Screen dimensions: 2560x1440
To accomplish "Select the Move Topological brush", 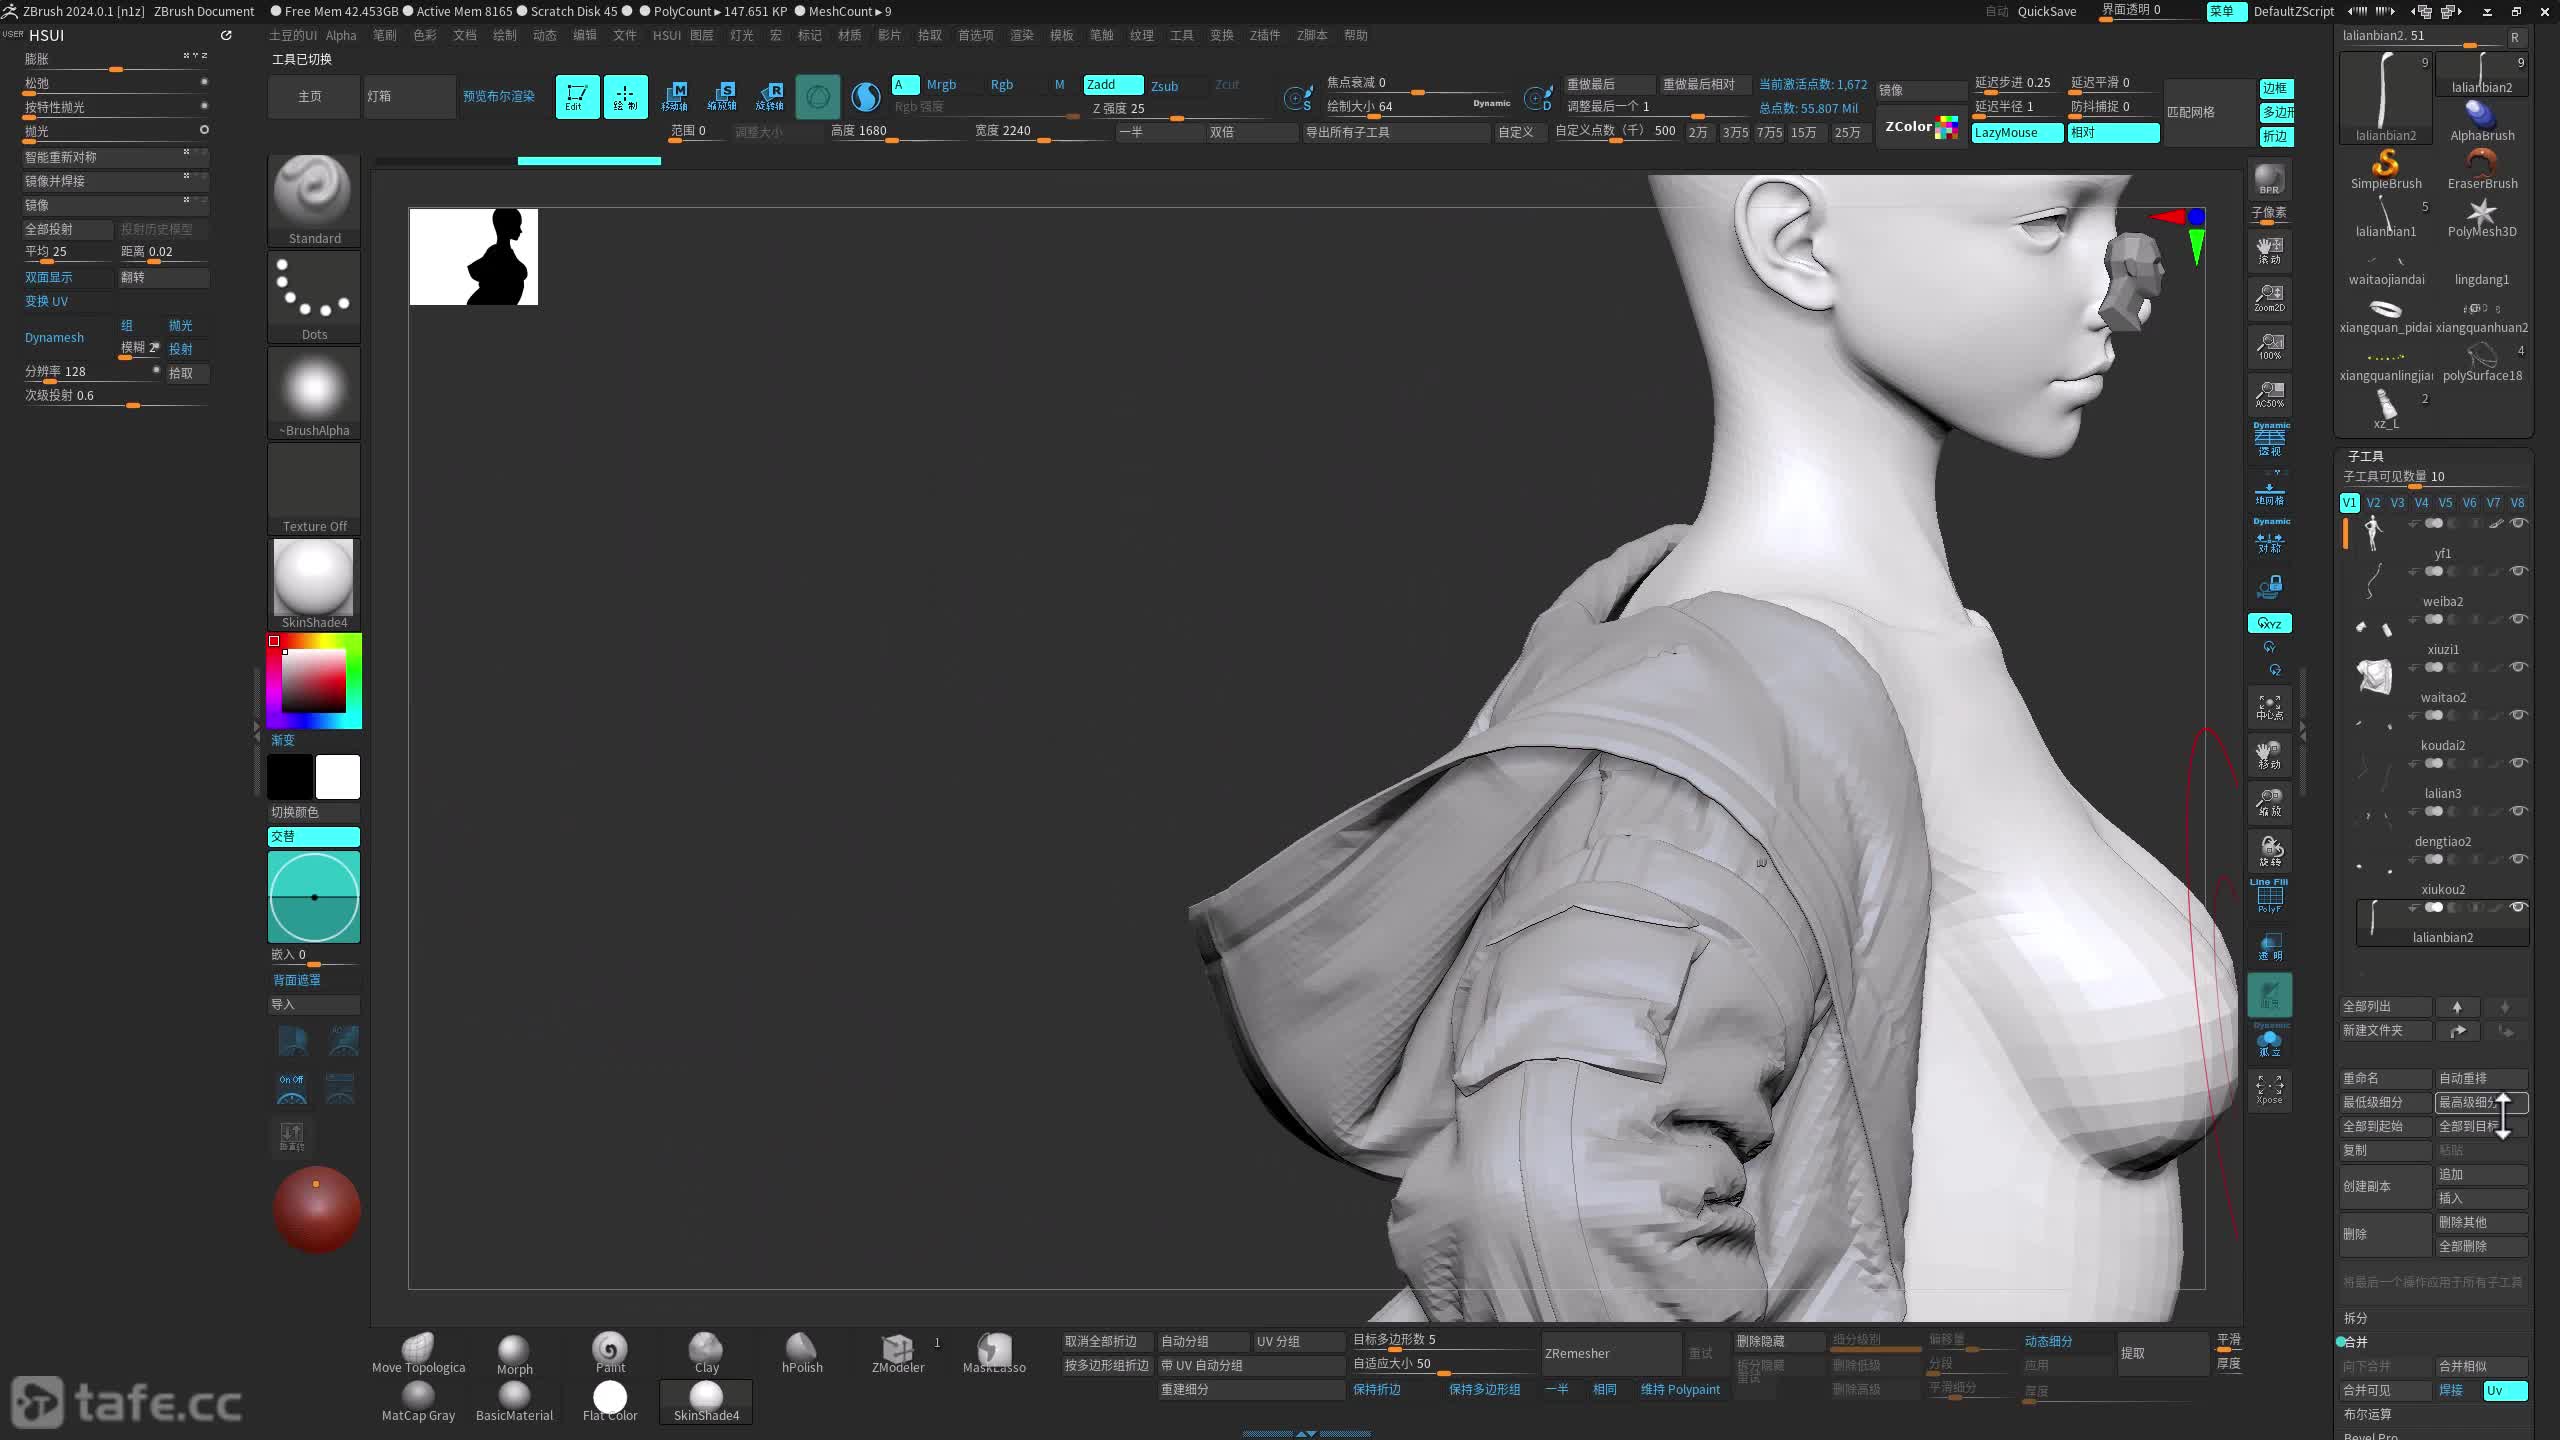I will (418, 1354).
